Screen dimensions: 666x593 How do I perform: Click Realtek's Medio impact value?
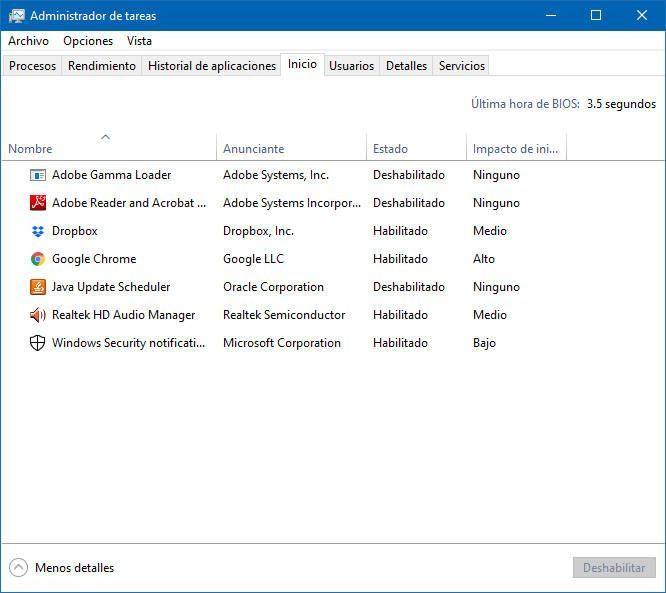pyautogui.click(x=490, y=315)
